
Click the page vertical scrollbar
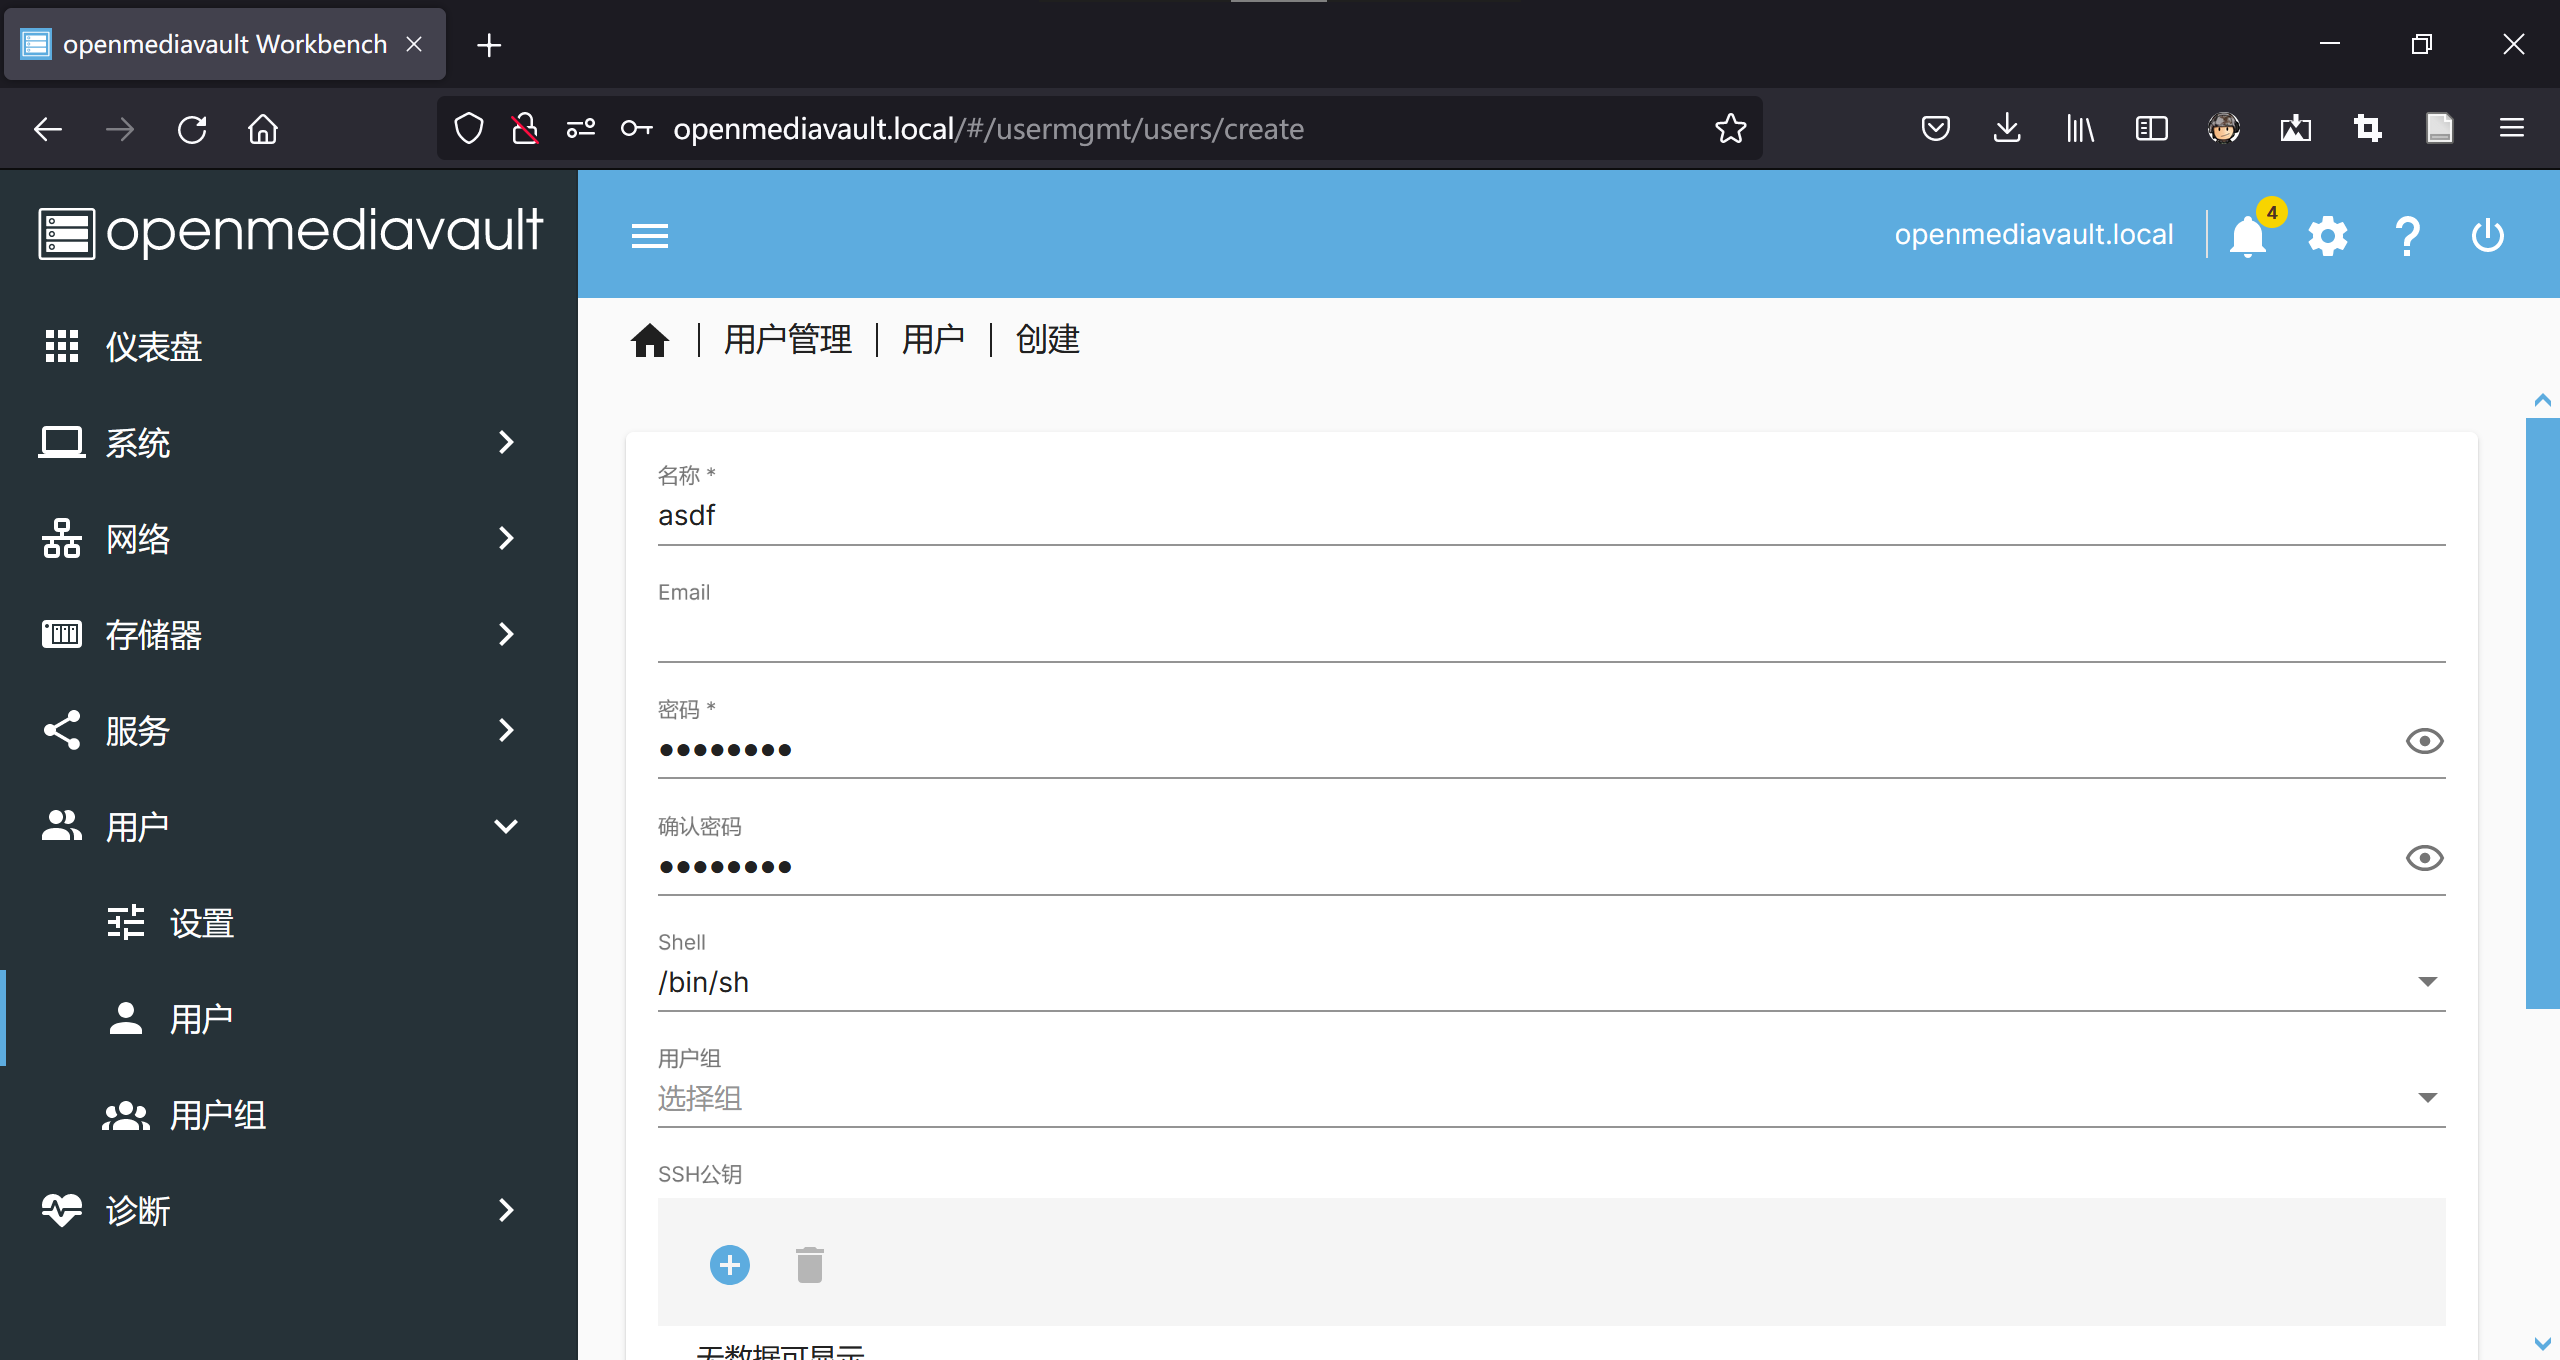(x=2542, y=712)
